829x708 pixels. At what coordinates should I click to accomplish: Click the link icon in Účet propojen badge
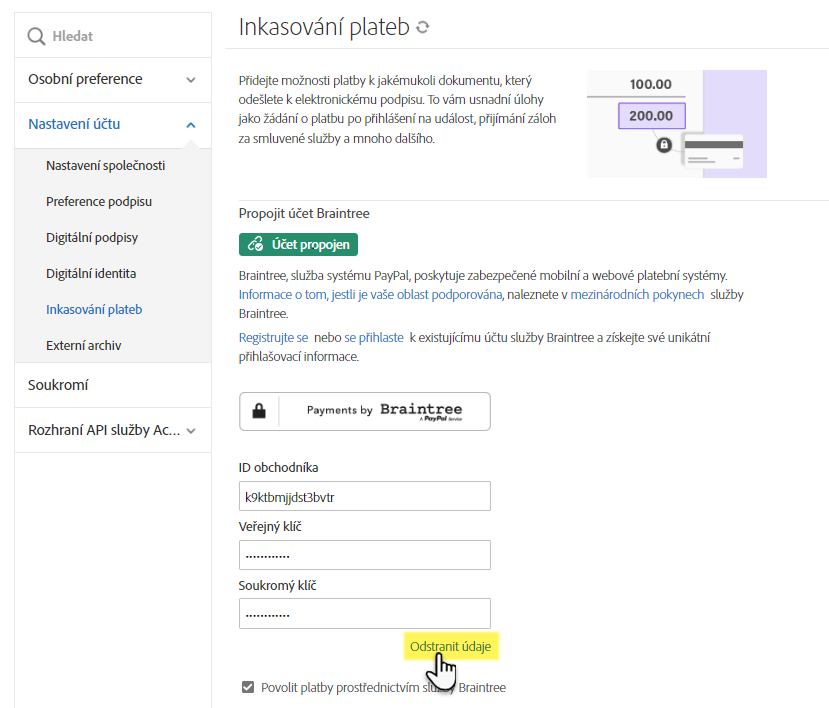255,244
